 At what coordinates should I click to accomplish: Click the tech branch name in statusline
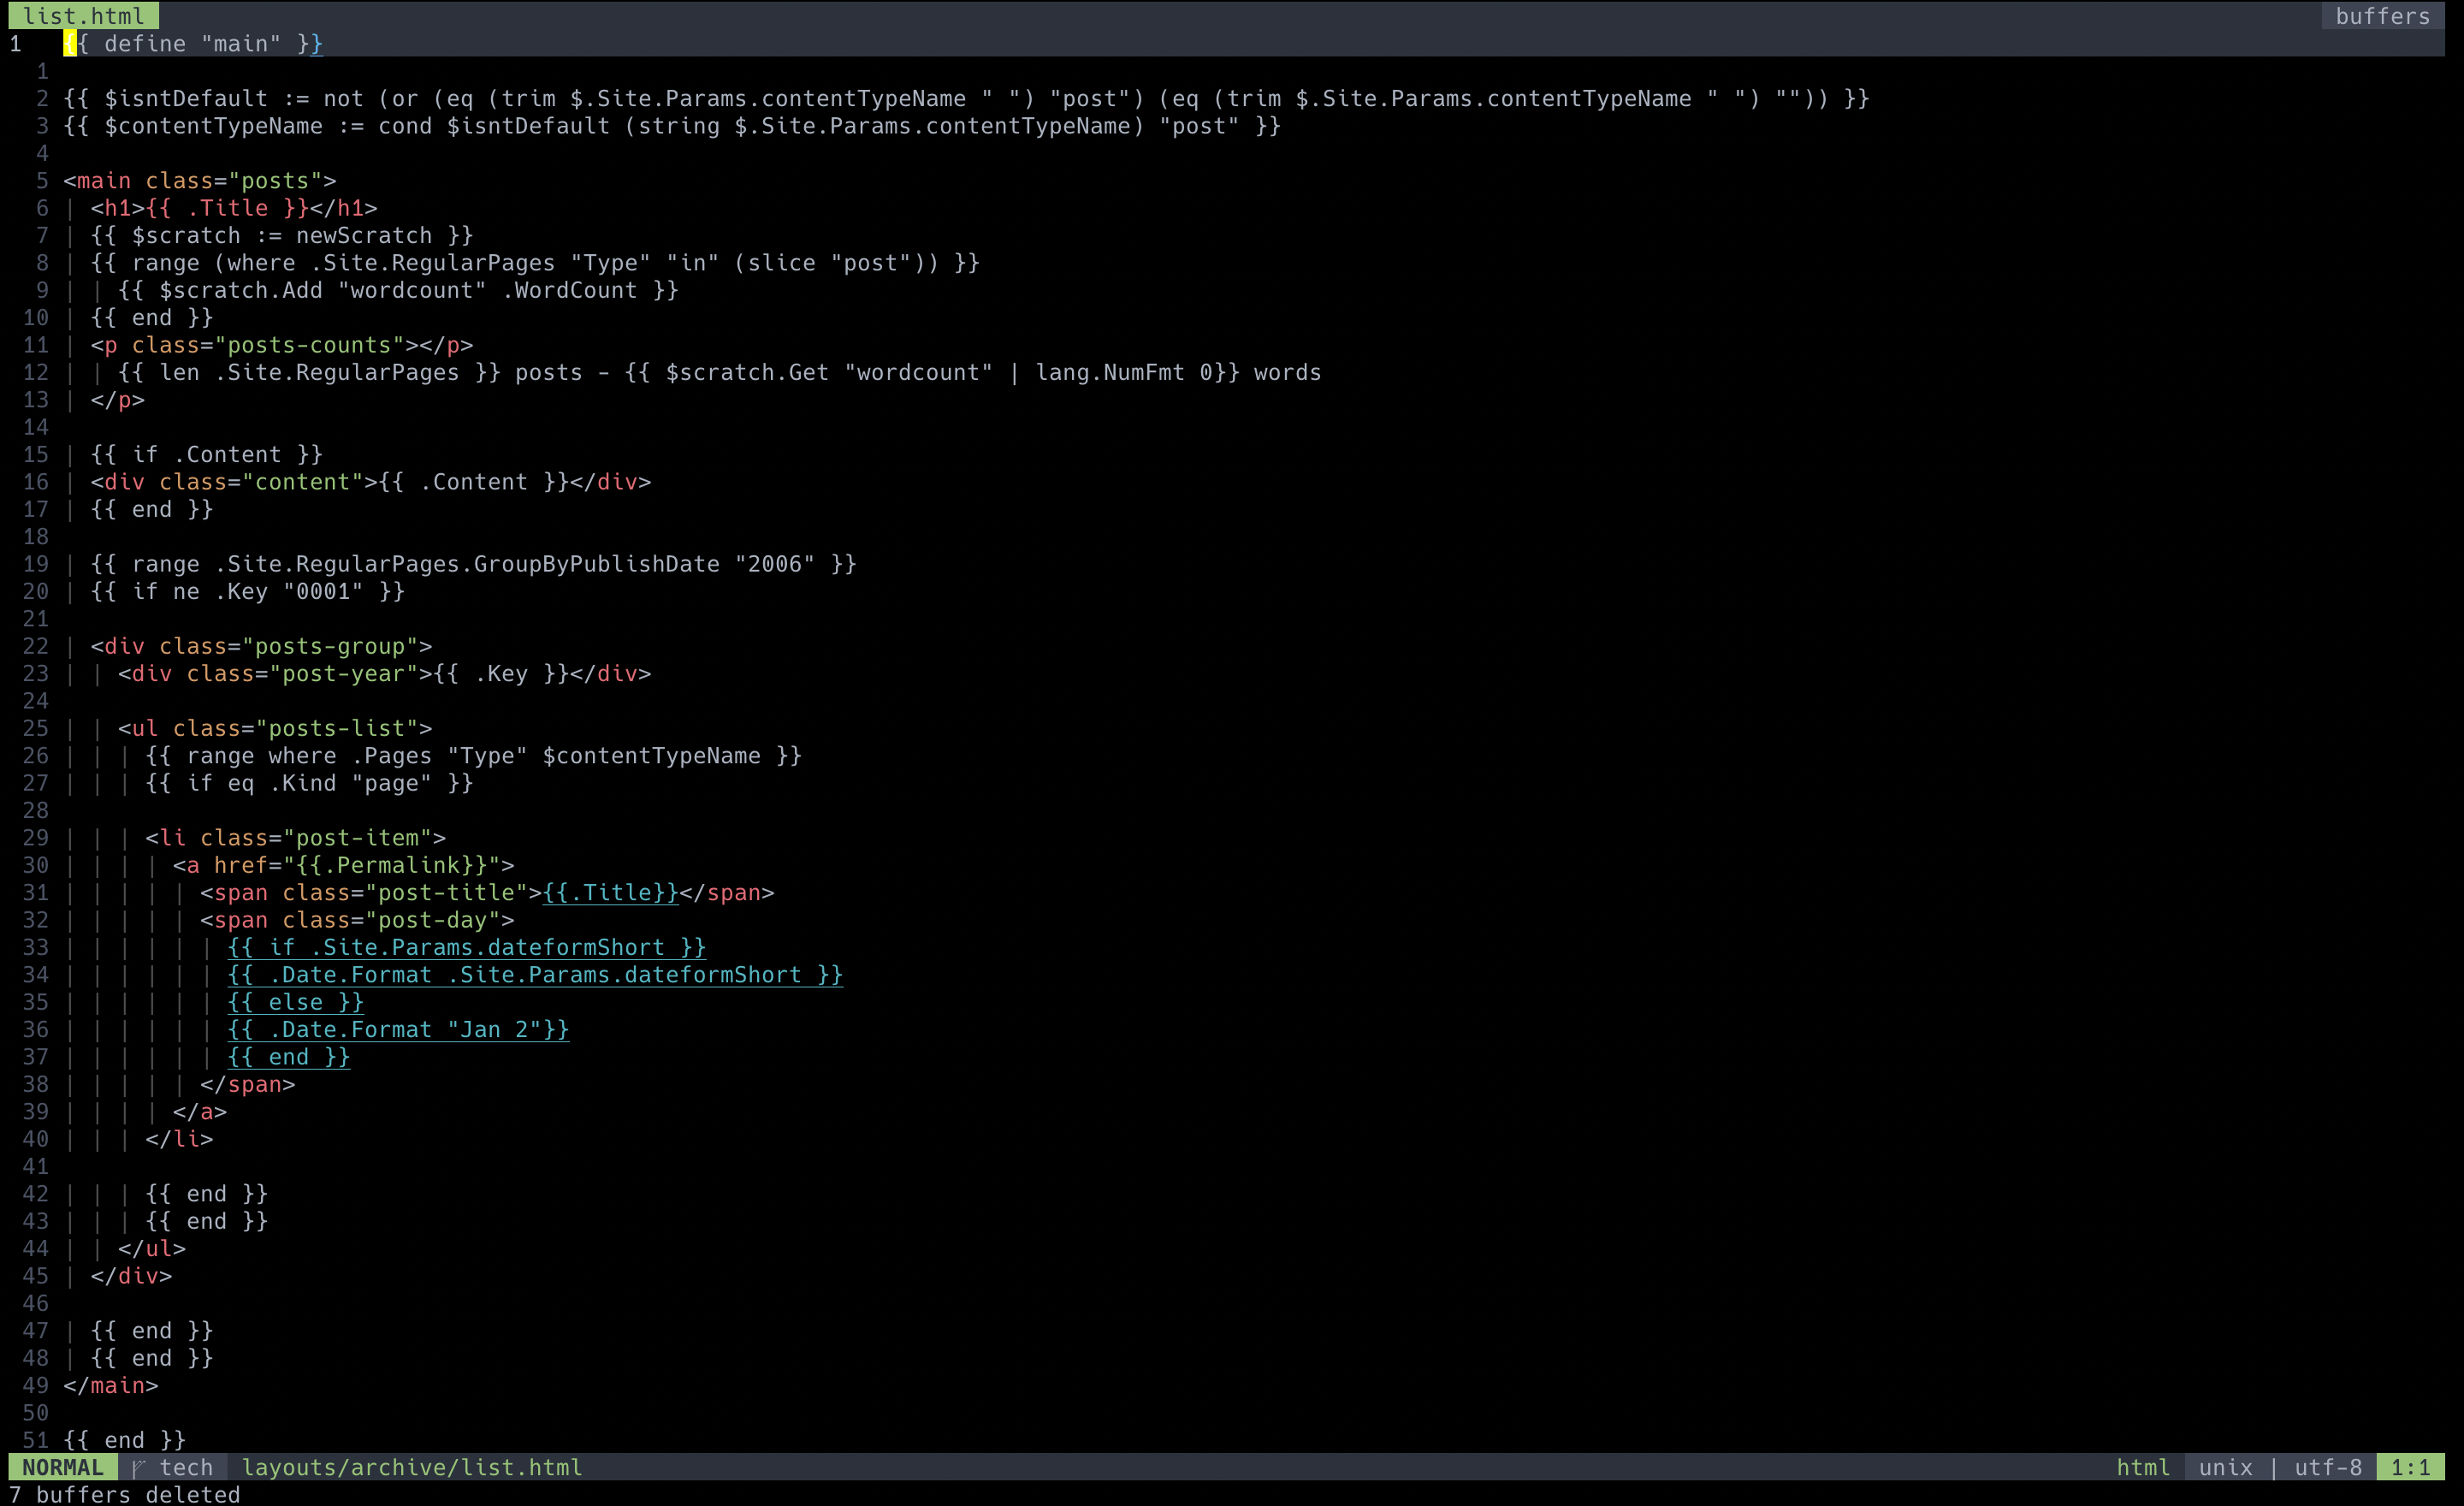186,1467
